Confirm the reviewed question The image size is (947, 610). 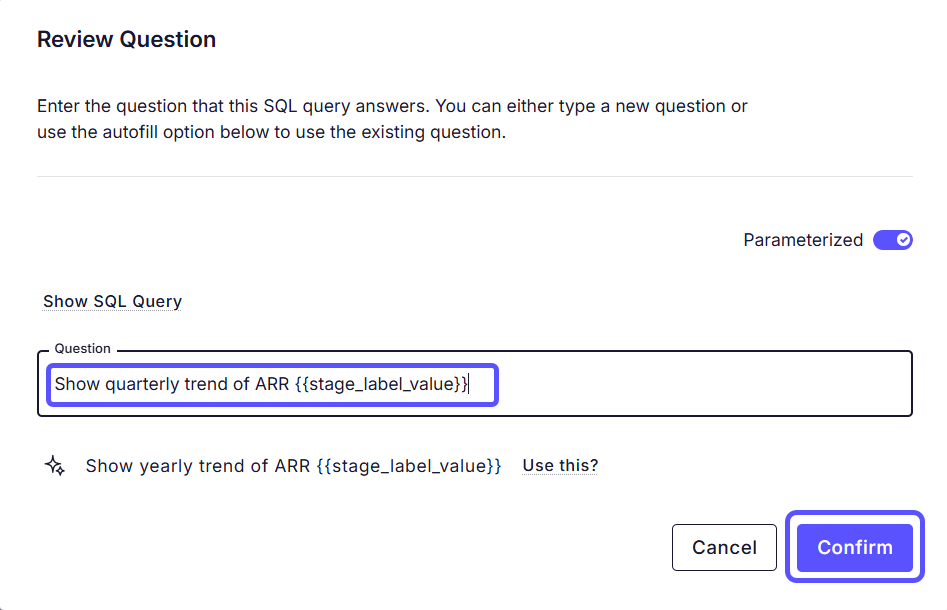854,547
